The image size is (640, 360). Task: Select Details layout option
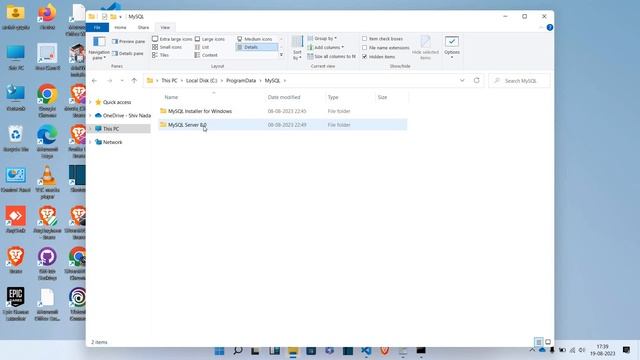pos(256,47)
